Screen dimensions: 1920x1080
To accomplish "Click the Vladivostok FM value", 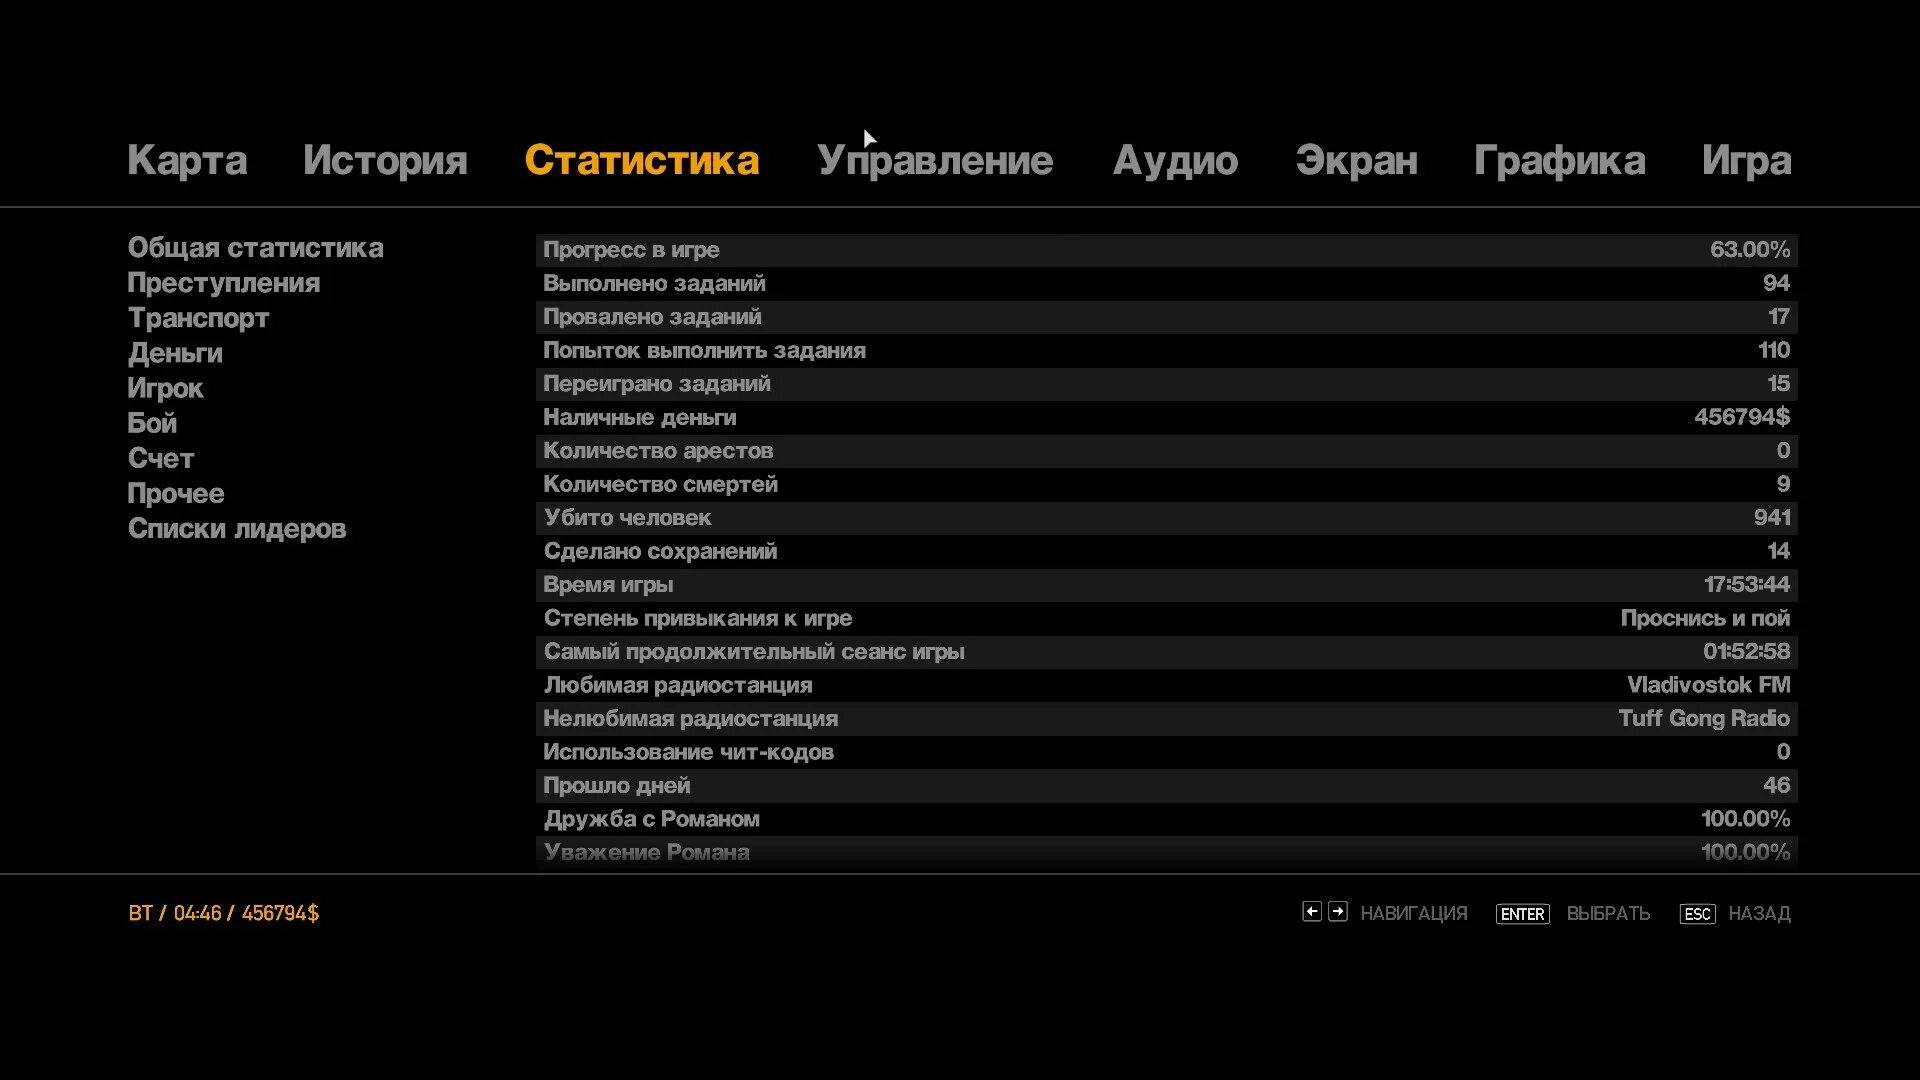I will 1709,685.
